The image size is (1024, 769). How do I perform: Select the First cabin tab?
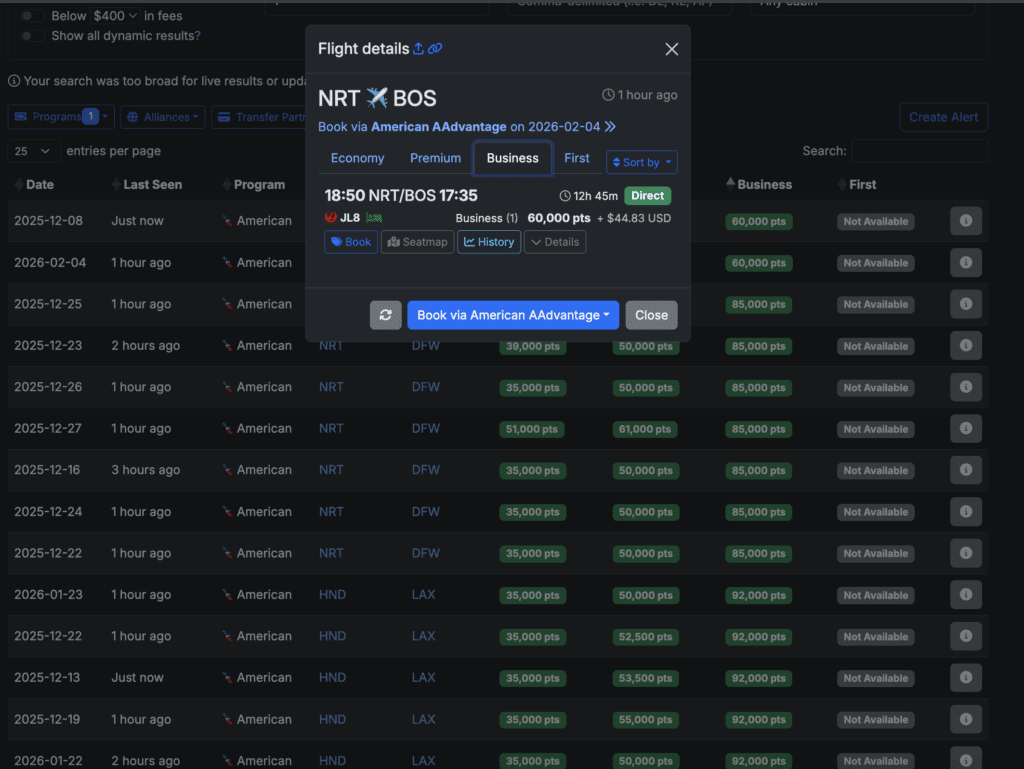click(577, 157)
